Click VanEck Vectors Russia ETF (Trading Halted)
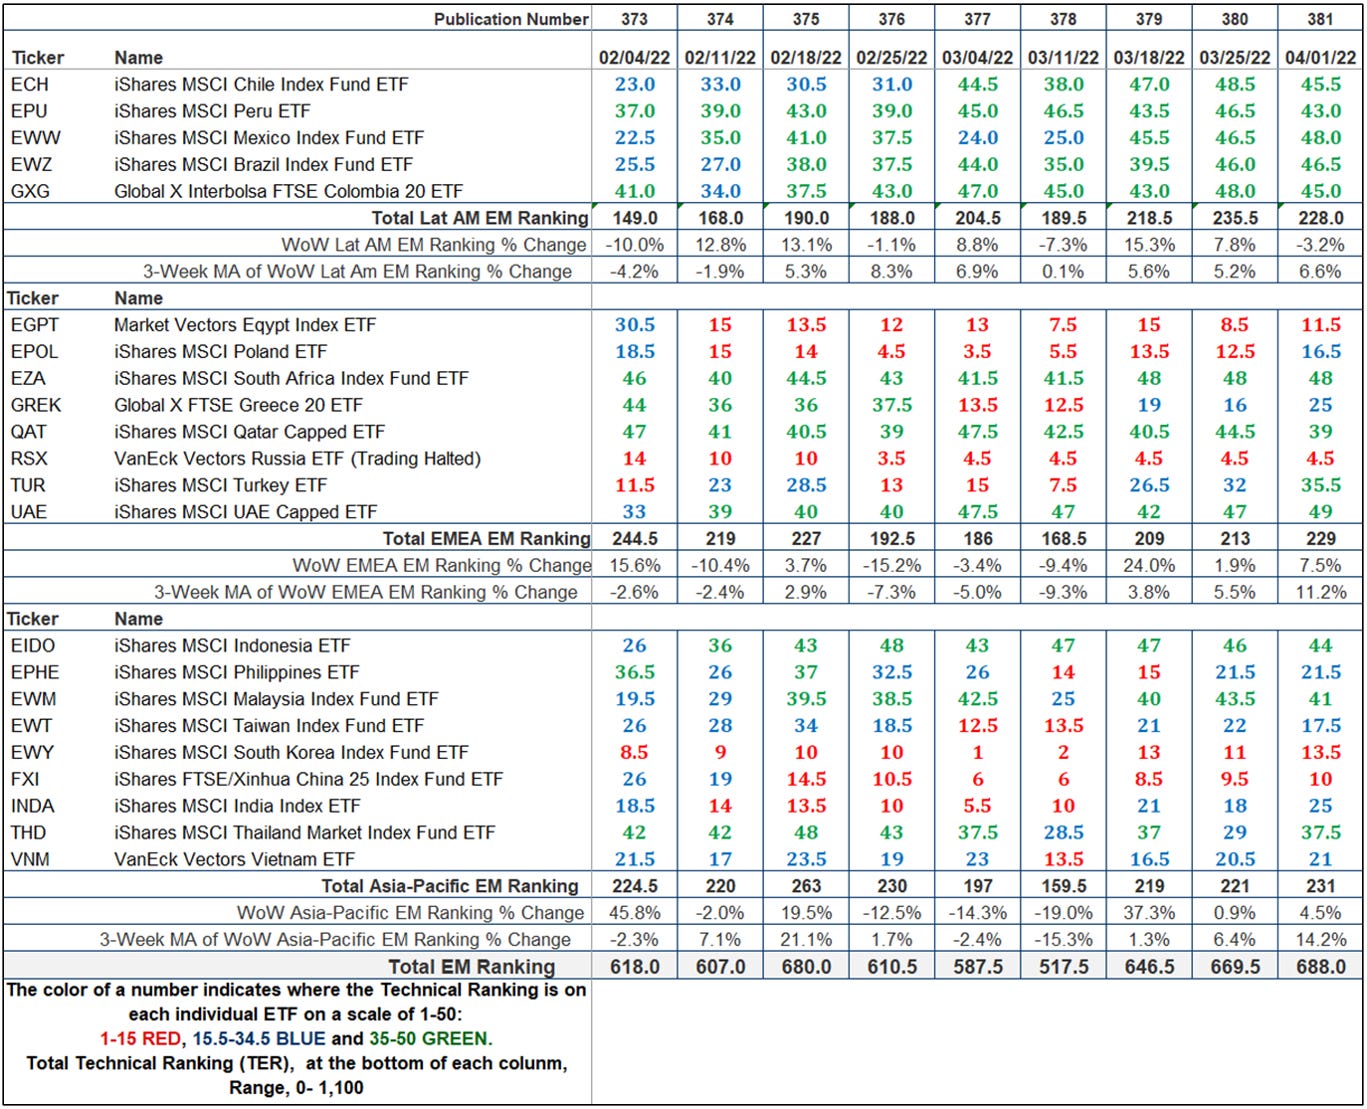Image resolution: width=1367 pixels, height=1109 pixels. (x=297, y=459)
